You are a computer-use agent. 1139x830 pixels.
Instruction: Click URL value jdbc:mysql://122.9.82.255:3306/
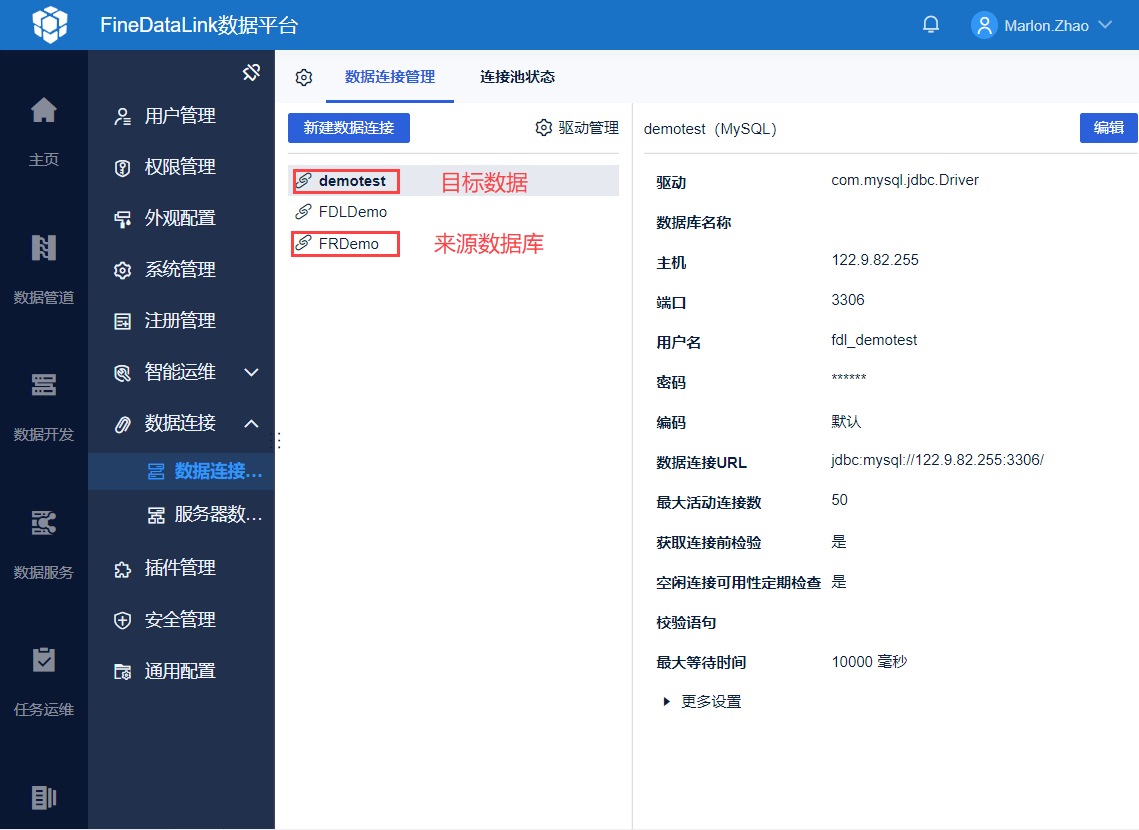tap(938, 460)
